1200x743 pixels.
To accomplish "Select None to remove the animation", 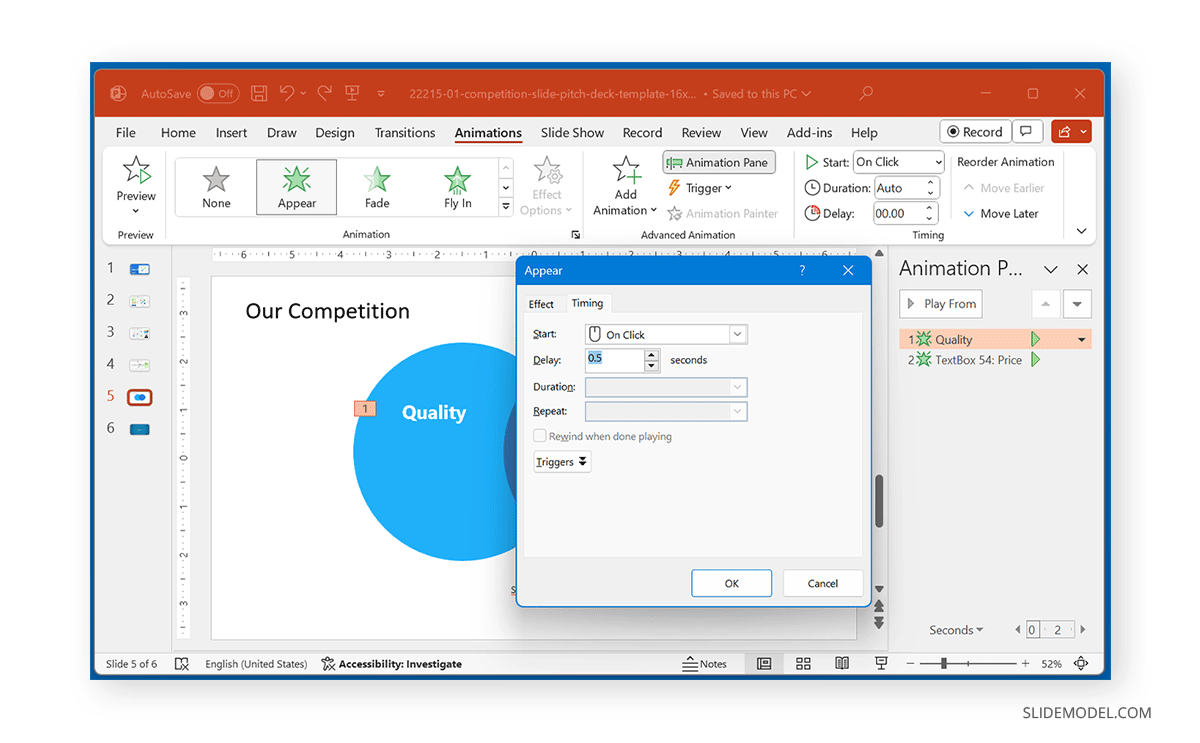I will pyautogui.click(x=216, y=185).
